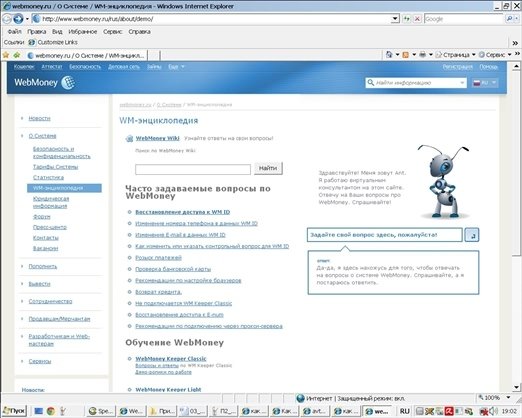Expand the Links bar chevron
The height and width of the screenshot is (418, 522).
pyautogui.click(x=515, y=43)
